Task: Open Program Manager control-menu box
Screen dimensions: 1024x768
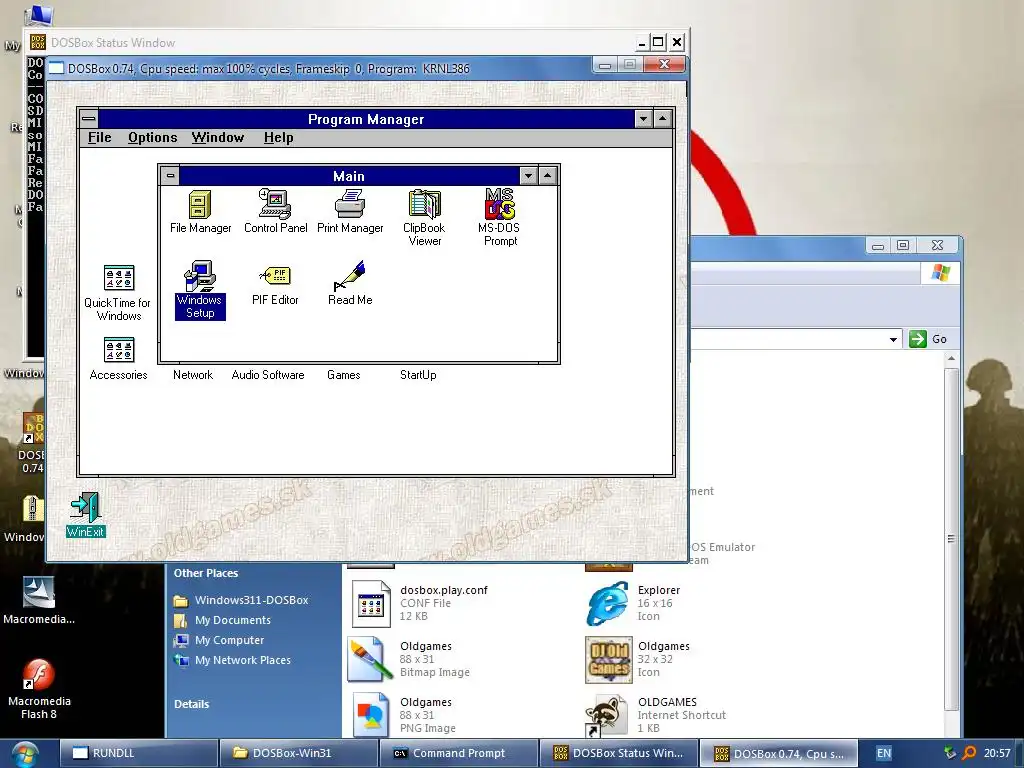Action: [89, 119]
